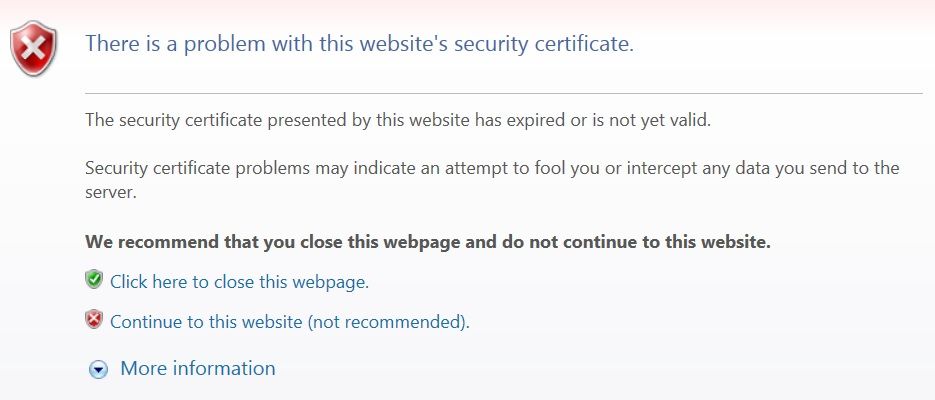Click the large red shield error icon

33,48
